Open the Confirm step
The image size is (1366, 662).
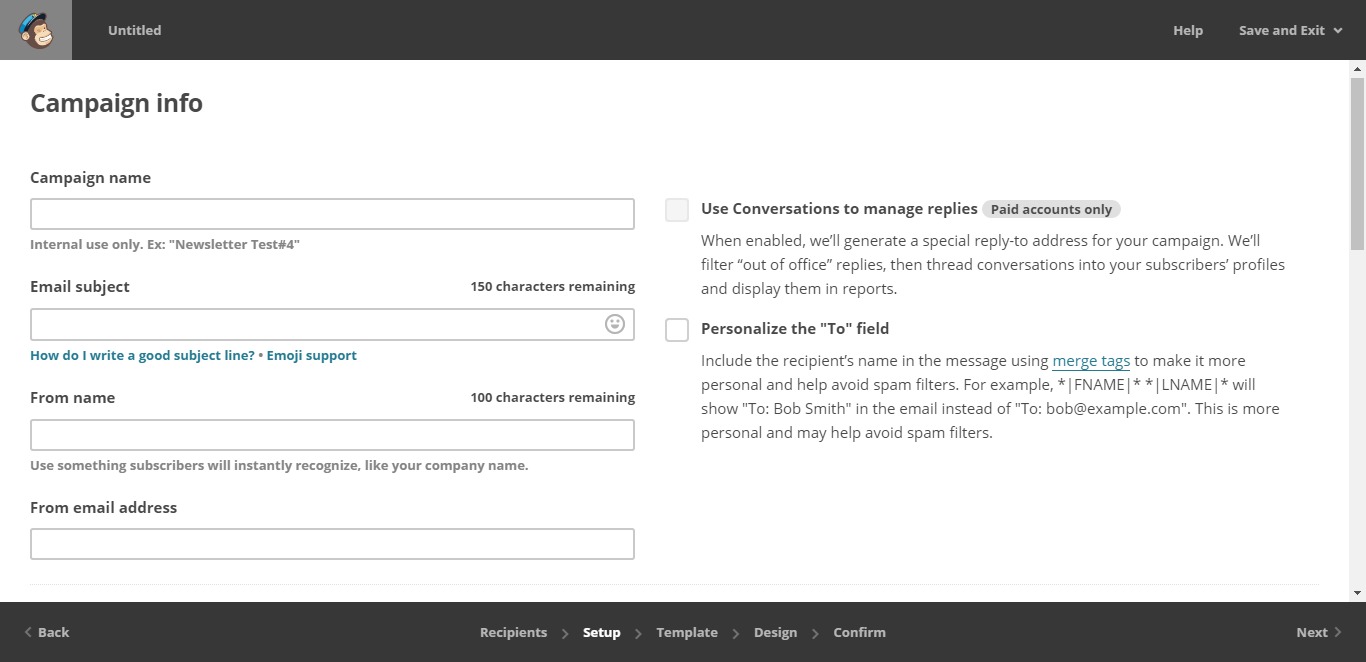[x=859, y=632]
